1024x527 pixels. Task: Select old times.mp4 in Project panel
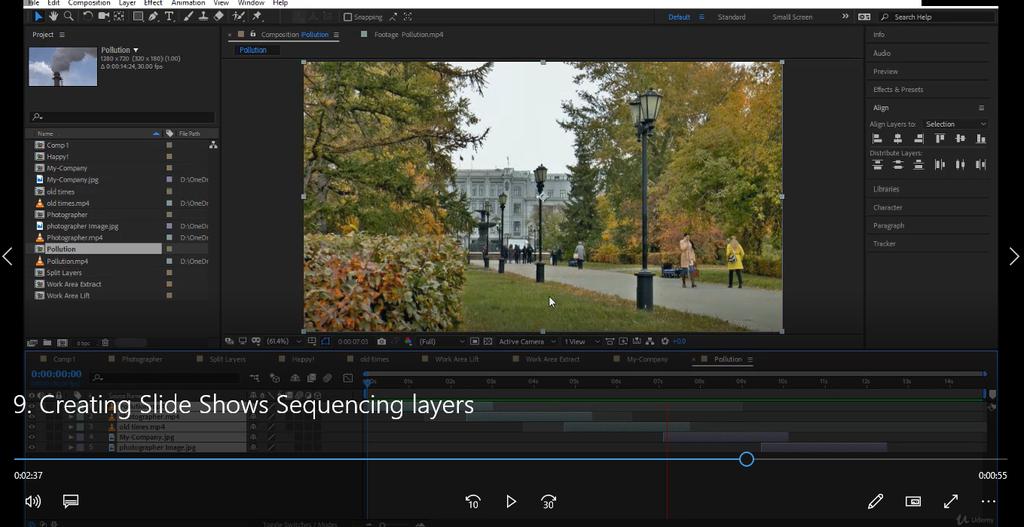pos(67,203)
